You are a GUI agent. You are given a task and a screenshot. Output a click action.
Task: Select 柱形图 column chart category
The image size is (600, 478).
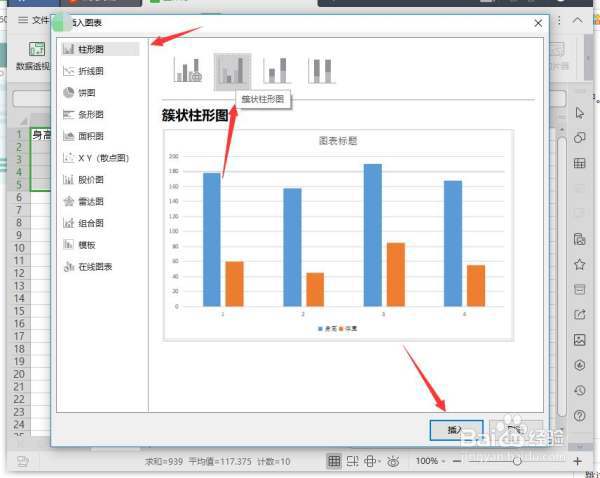pyautogui.click(x=100, y=49)
